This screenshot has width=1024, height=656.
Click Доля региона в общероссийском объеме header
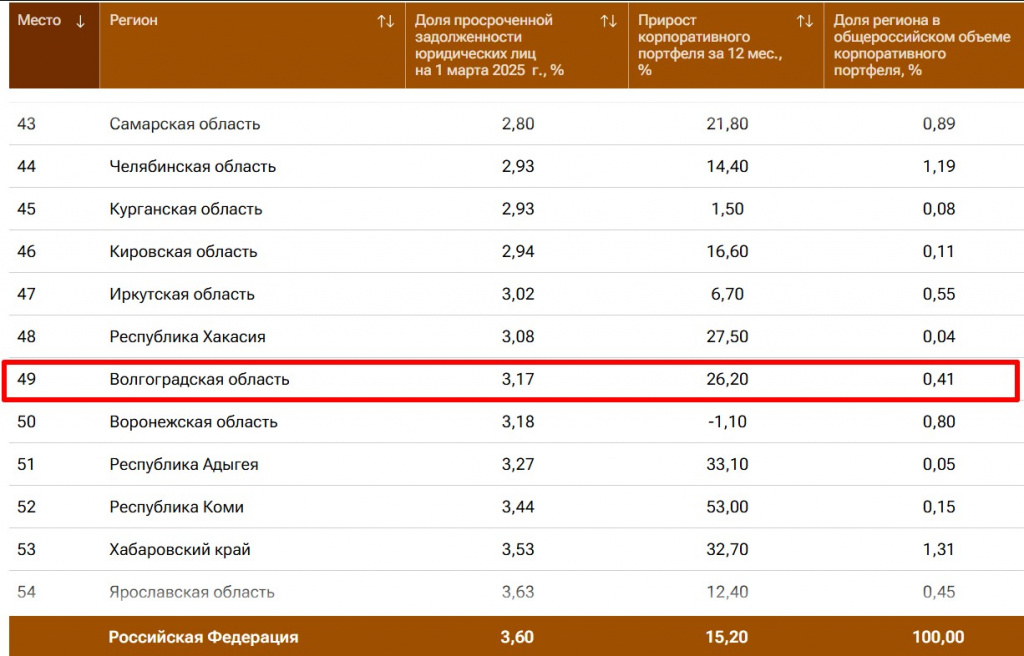click(x=921, y=45)
